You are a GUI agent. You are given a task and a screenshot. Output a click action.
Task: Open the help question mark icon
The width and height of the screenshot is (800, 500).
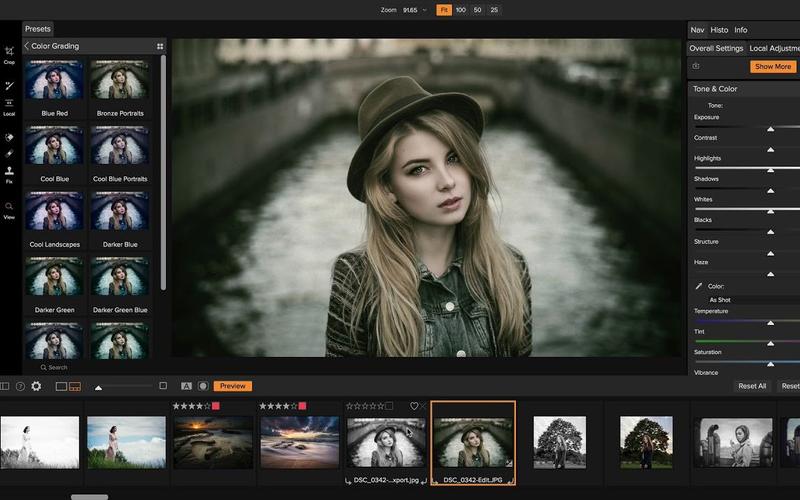pos(20,386)
